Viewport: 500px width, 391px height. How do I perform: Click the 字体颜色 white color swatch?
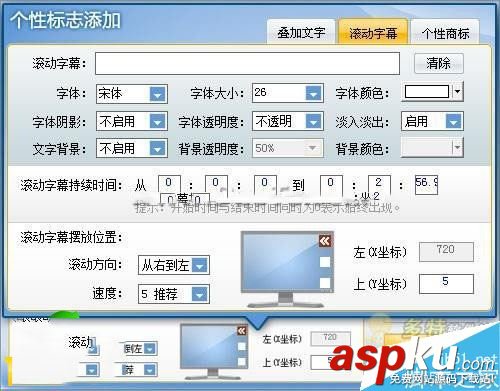pos(426,92)
